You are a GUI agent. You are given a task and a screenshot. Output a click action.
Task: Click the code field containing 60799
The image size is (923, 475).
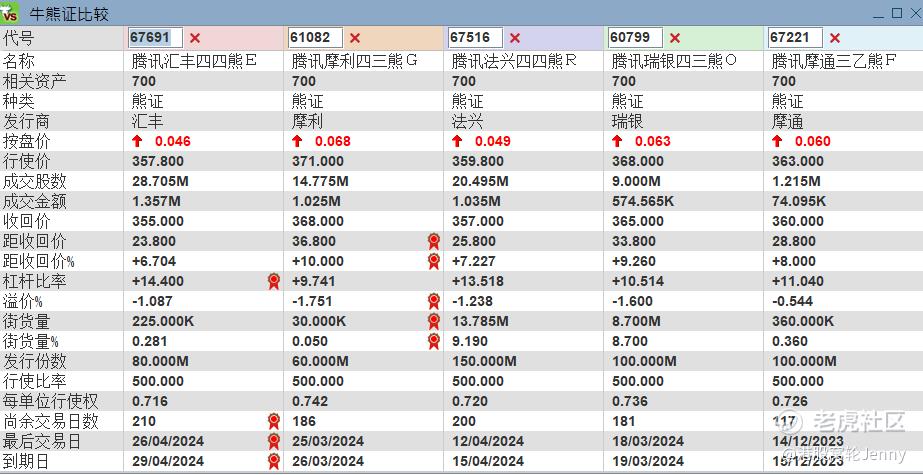(x=636, y=38)
